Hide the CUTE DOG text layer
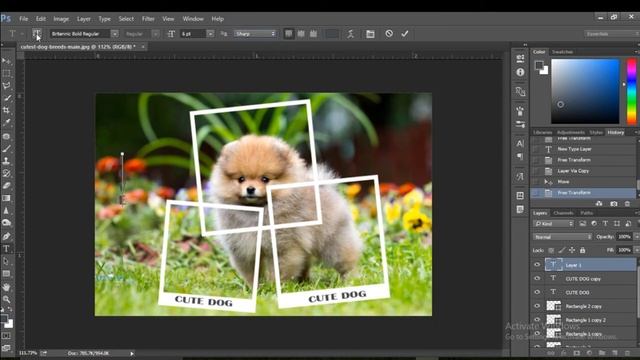Screen dimensions: 640x360 click(x=537, y=292)
